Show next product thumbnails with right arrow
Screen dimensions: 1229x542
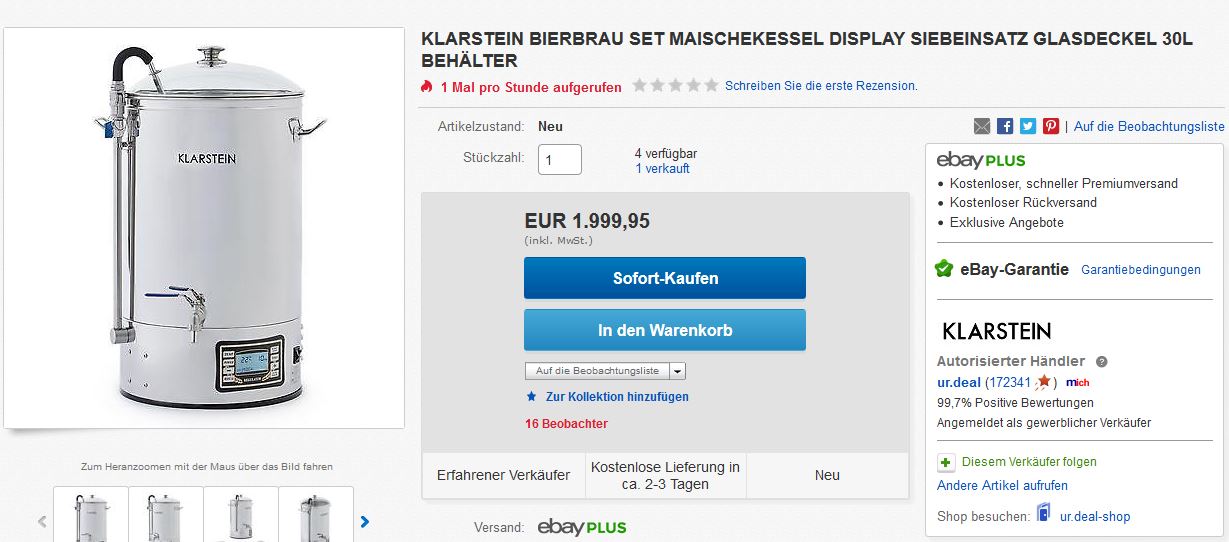(x=365, y=521)
